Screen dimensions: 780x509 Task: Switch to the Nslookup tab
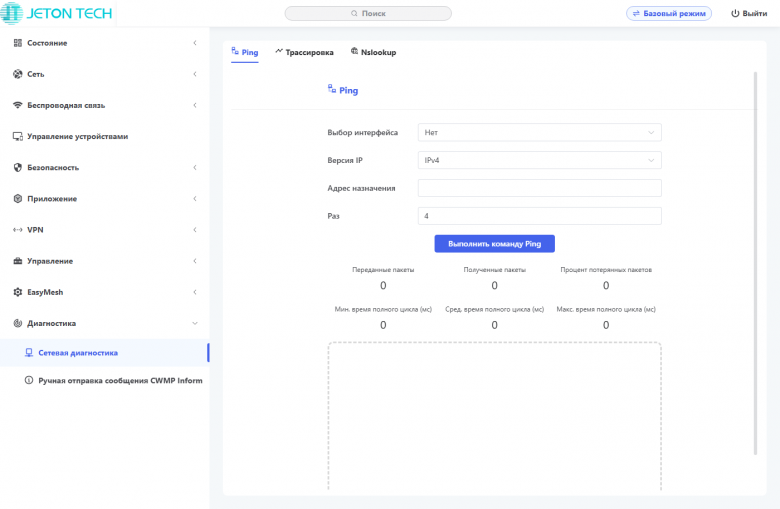(x=373, y=52)
